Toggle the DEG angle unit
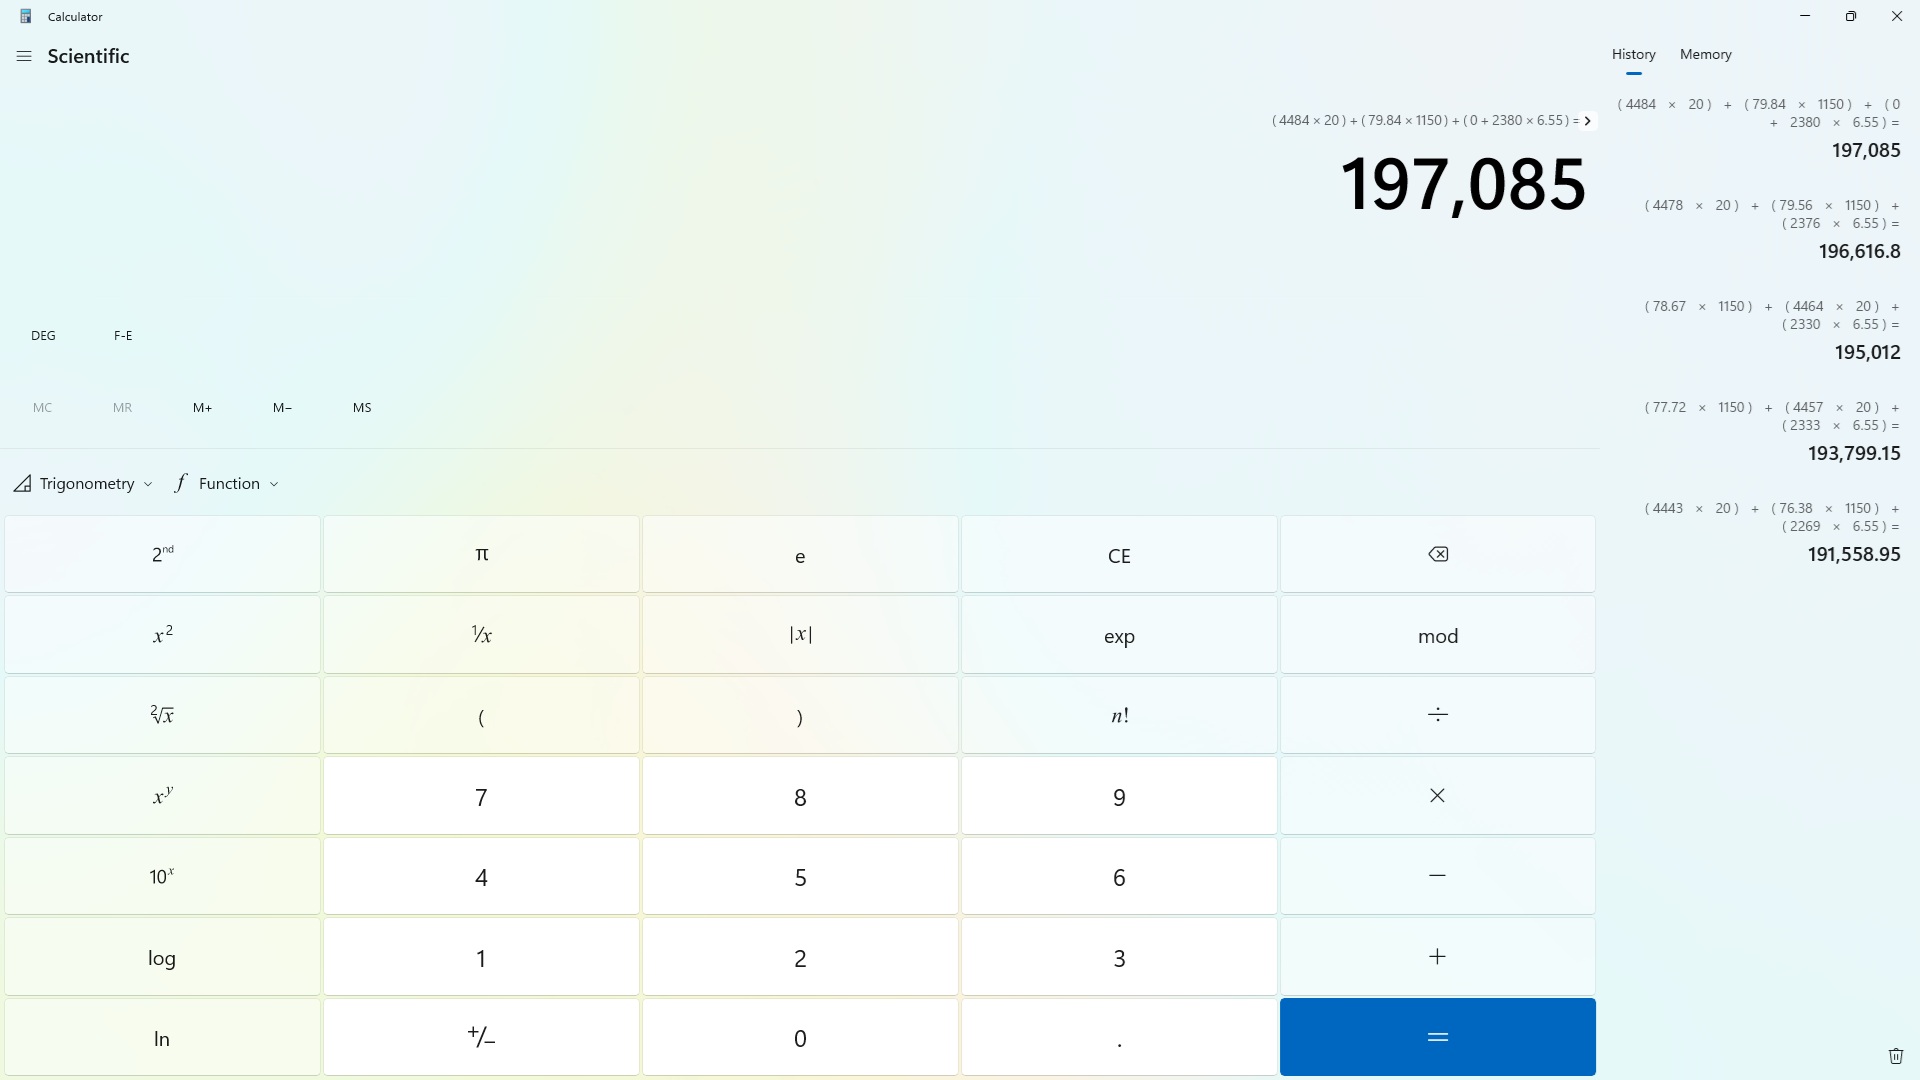The width and height of the screenshot is (1920, 1080). point(43,336)
